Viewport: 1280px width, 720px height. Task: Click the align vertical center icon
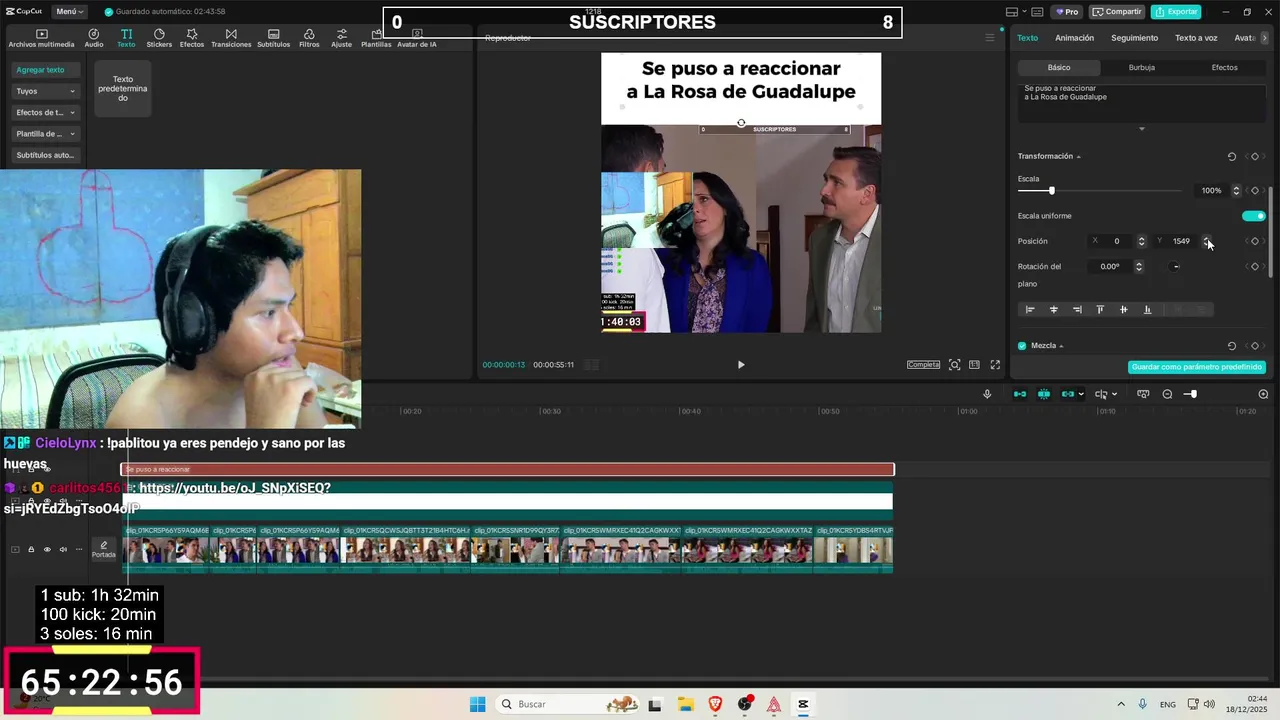pos(1123,310)
